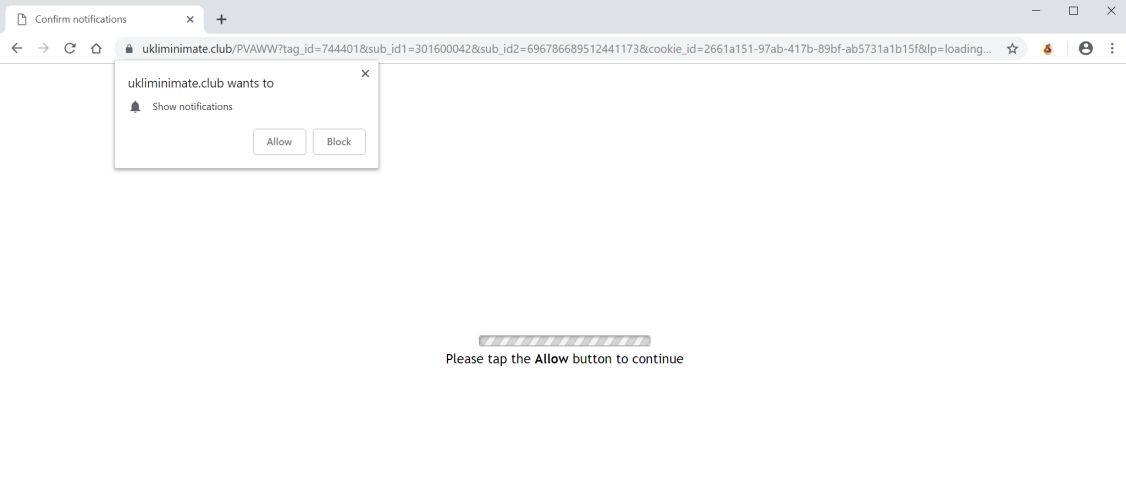Open Chrome's three-dot menu

click(1112, 48)
